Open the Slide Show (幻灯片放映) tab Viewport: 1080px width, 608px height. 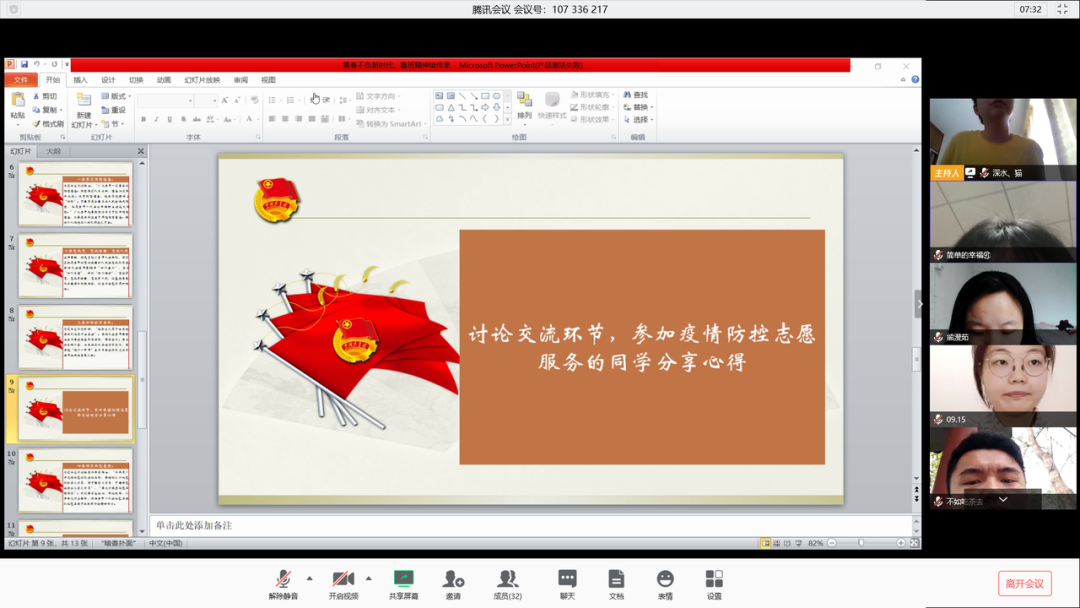(x=202, y=80)
